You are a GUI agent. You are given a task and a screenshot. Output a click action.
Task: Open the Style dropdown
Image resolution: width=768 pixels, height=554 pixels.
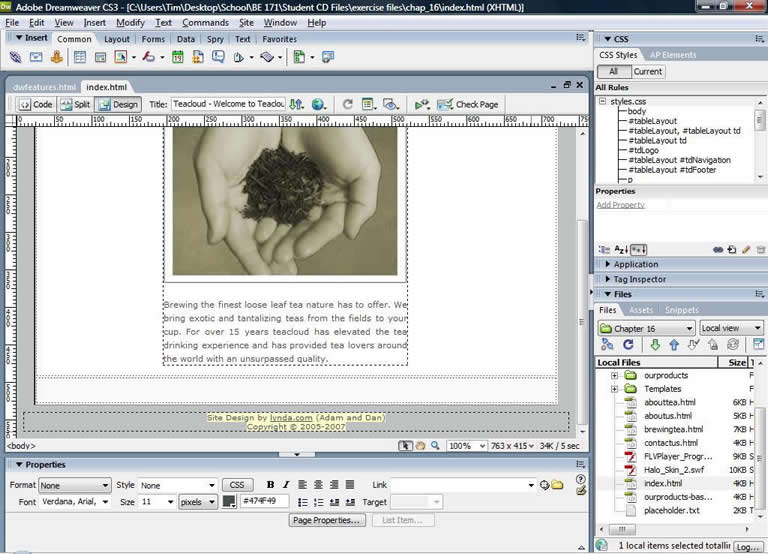click(178, 485)
